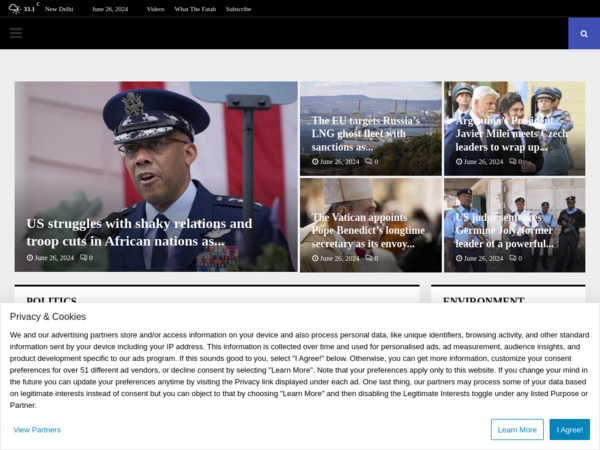Click the Privacy & Cookies heading
The image size is (600, 450).
click(48, 316)
